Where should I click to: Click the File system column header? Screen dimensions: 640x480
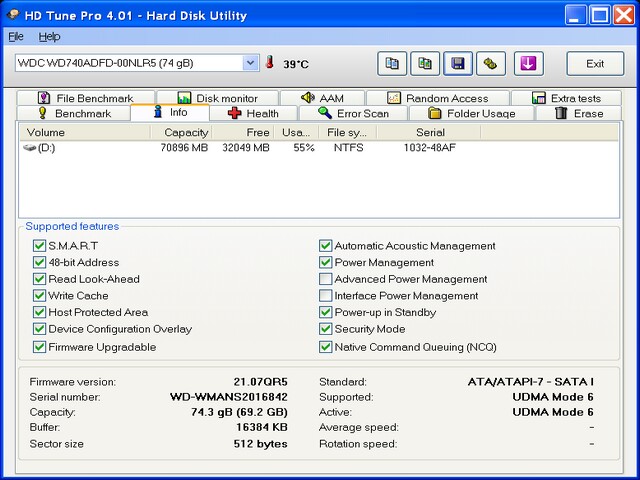click(348, 132)
